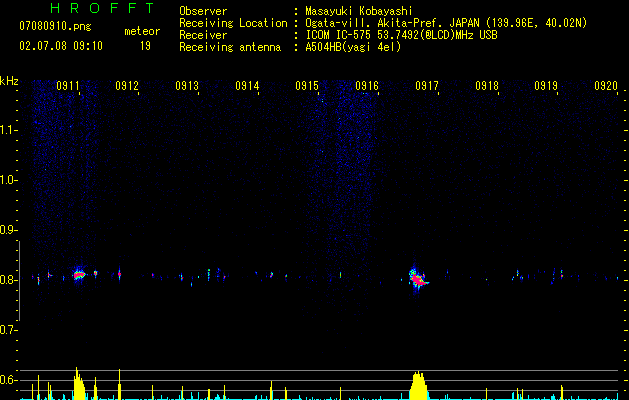
Task: Click the bright meteor echo near 0911
Action: [79, 275]
